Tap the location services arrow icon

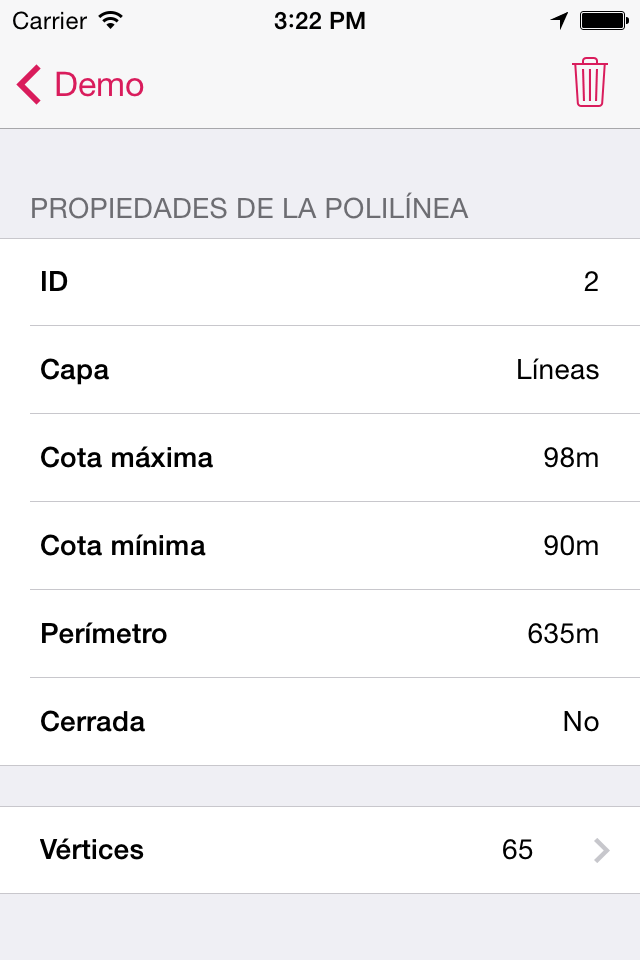(560, 20)
